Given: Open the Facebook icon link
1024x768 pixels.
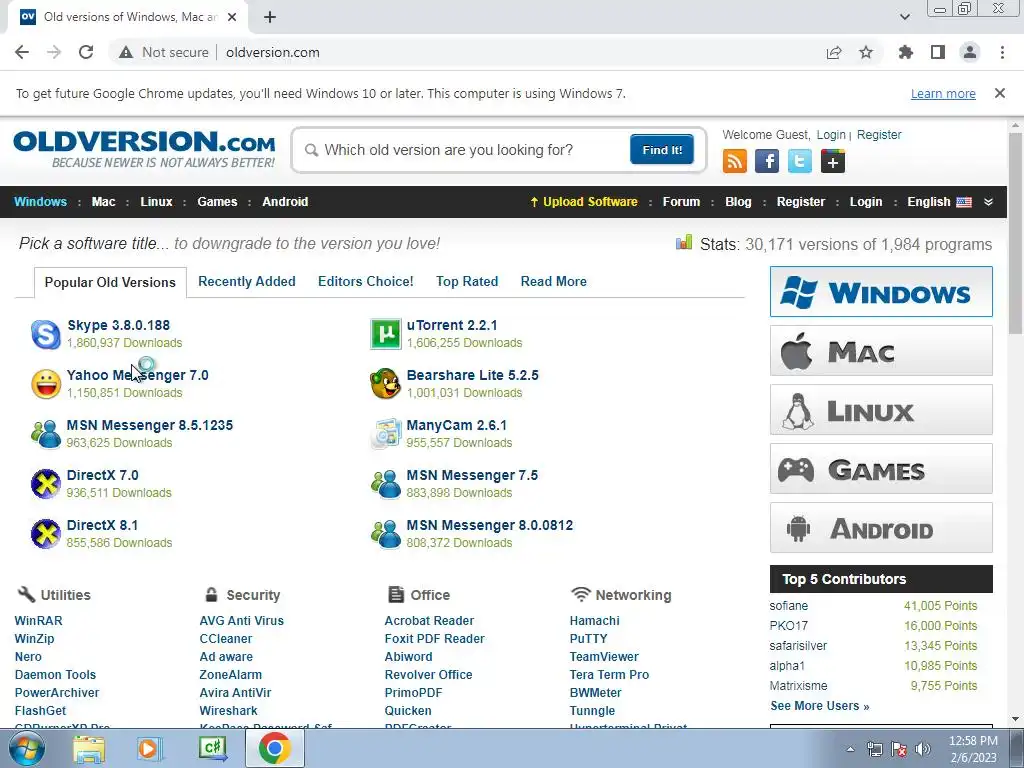Looking at the screenshot, I should [x=767, y=161].
